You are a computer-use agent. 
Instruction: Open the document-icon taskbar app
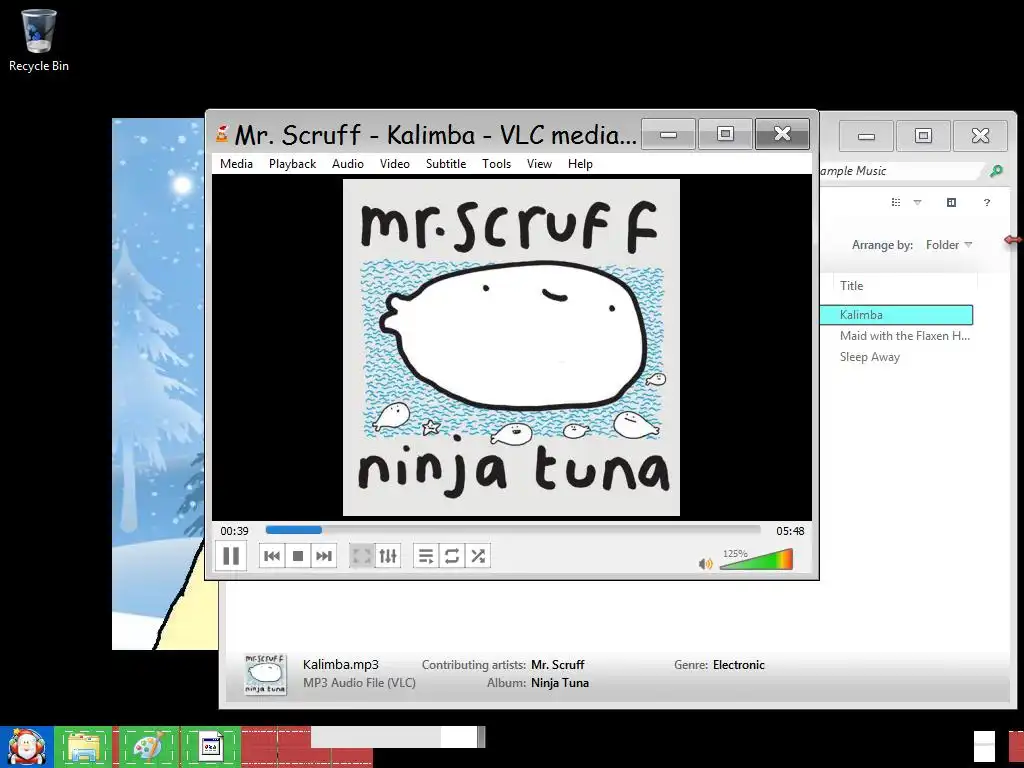pos(211,747)
